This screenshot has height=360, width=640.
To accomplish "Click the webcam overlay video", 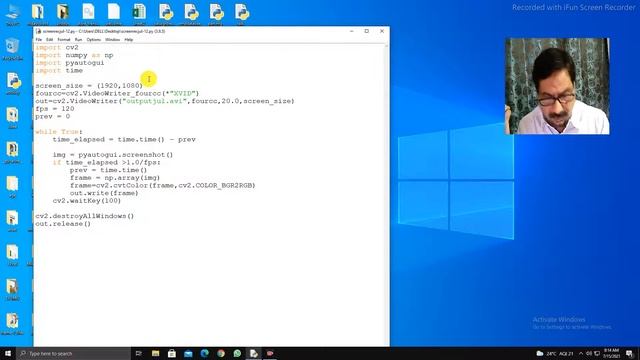I will (x=557, y=86).
